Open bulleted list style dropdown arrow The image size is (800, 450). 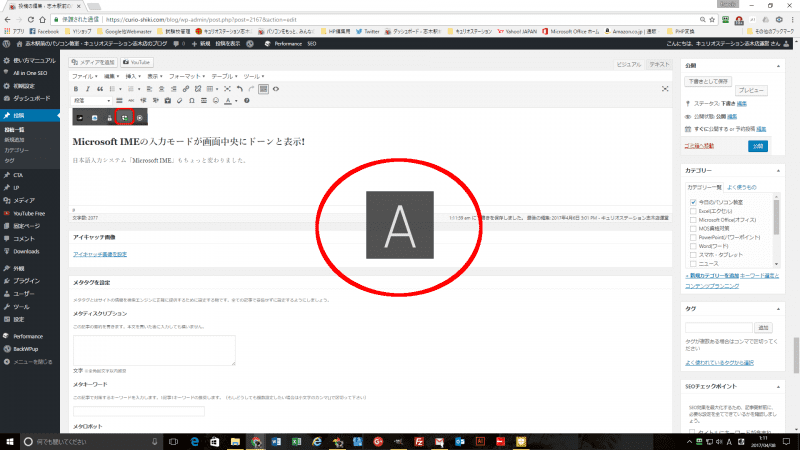pyautogui.click(x=120, y=89)
